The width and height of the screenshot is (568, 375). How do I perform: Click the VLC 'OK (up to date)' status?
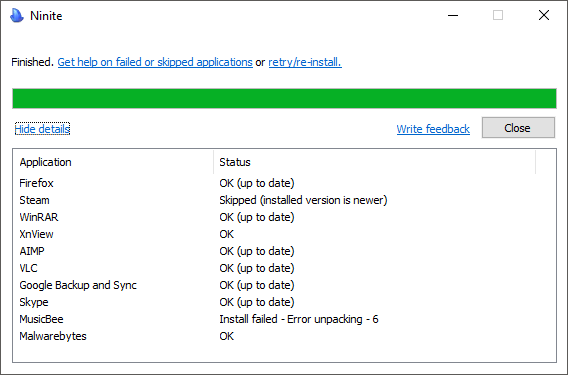point(257,268)
